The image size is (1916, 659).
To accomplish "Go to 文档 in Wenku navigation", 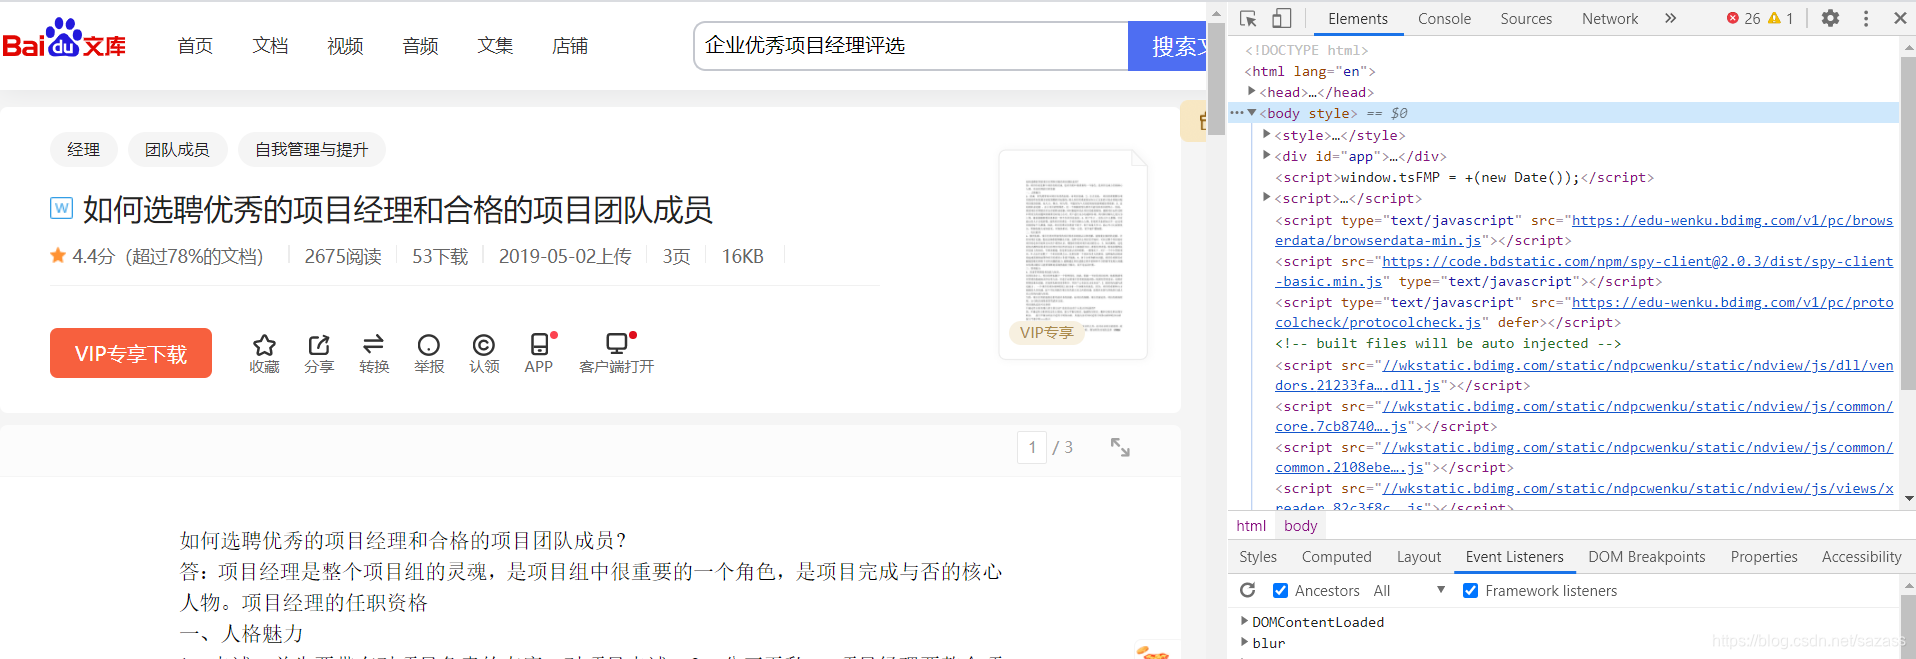I will (270, 46).
